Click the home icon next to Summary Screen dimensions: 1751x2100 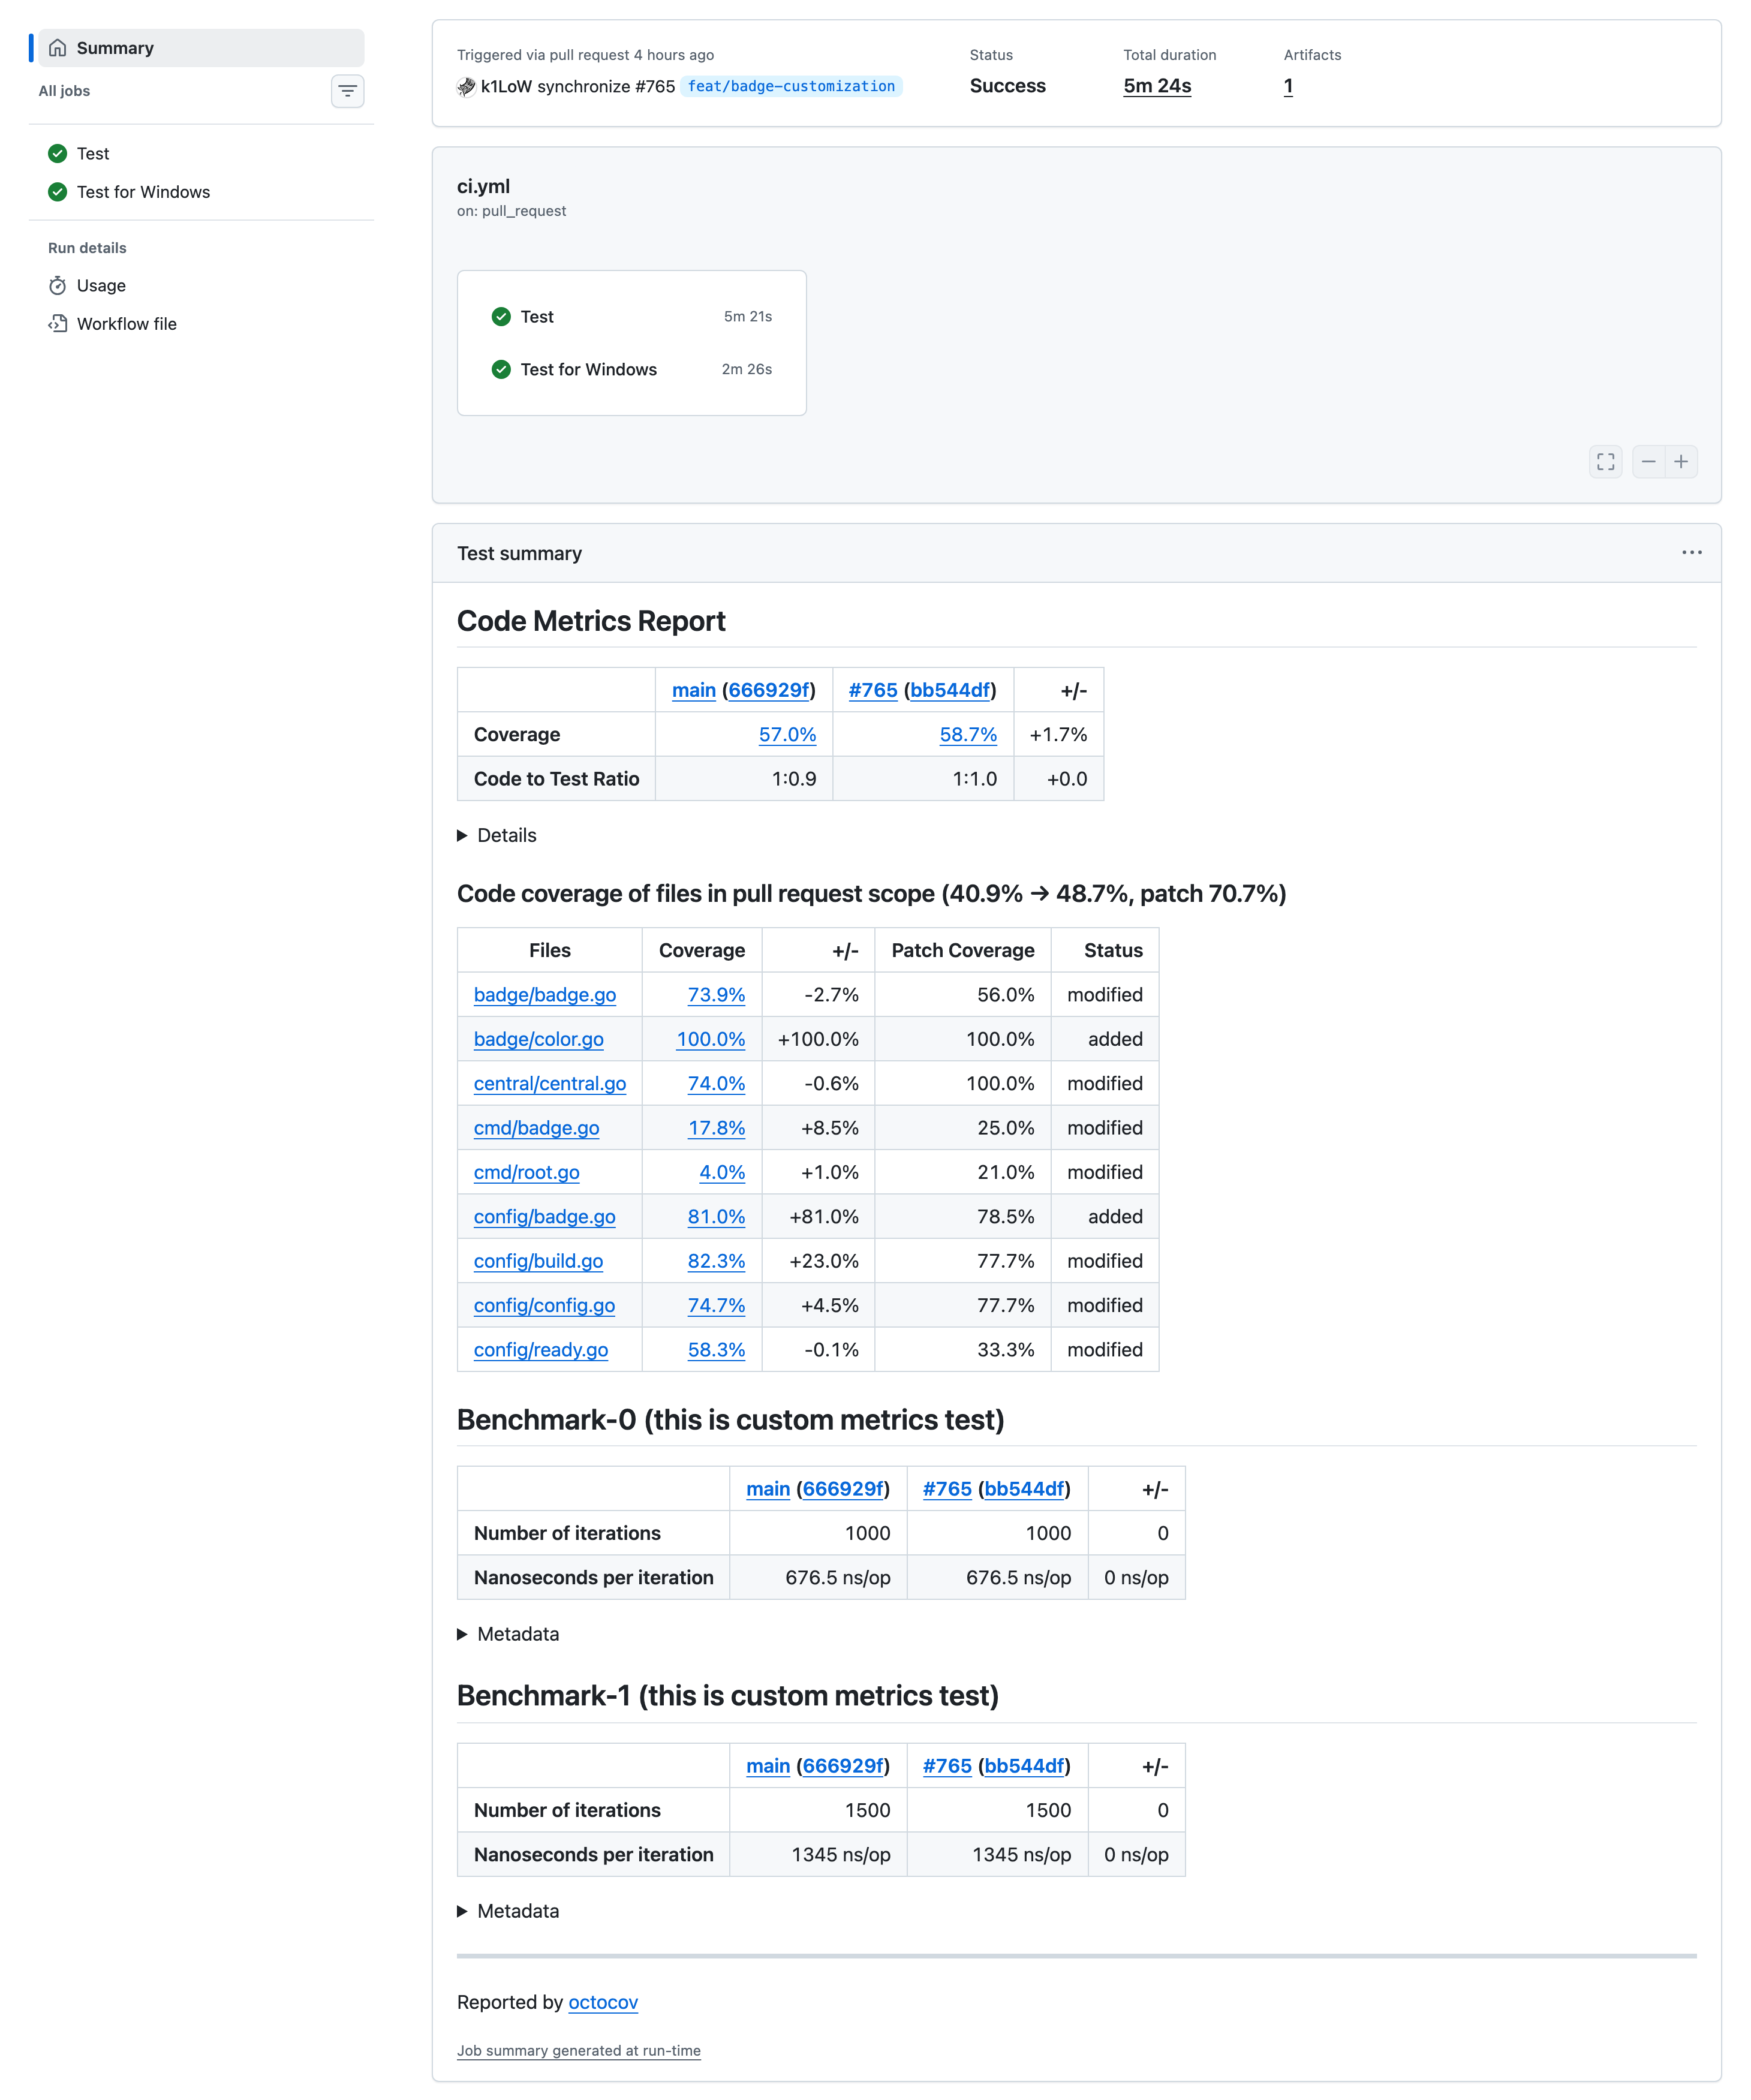click(x=58, y=48)
